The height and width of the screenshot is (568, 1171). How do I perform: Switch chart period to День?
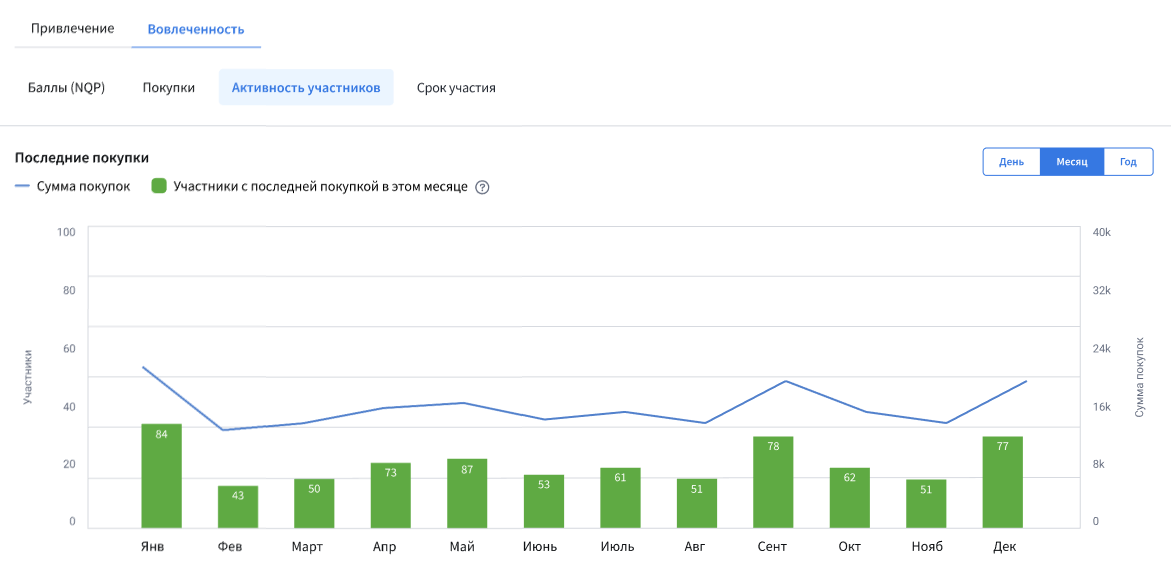(x=1011, y=162)
